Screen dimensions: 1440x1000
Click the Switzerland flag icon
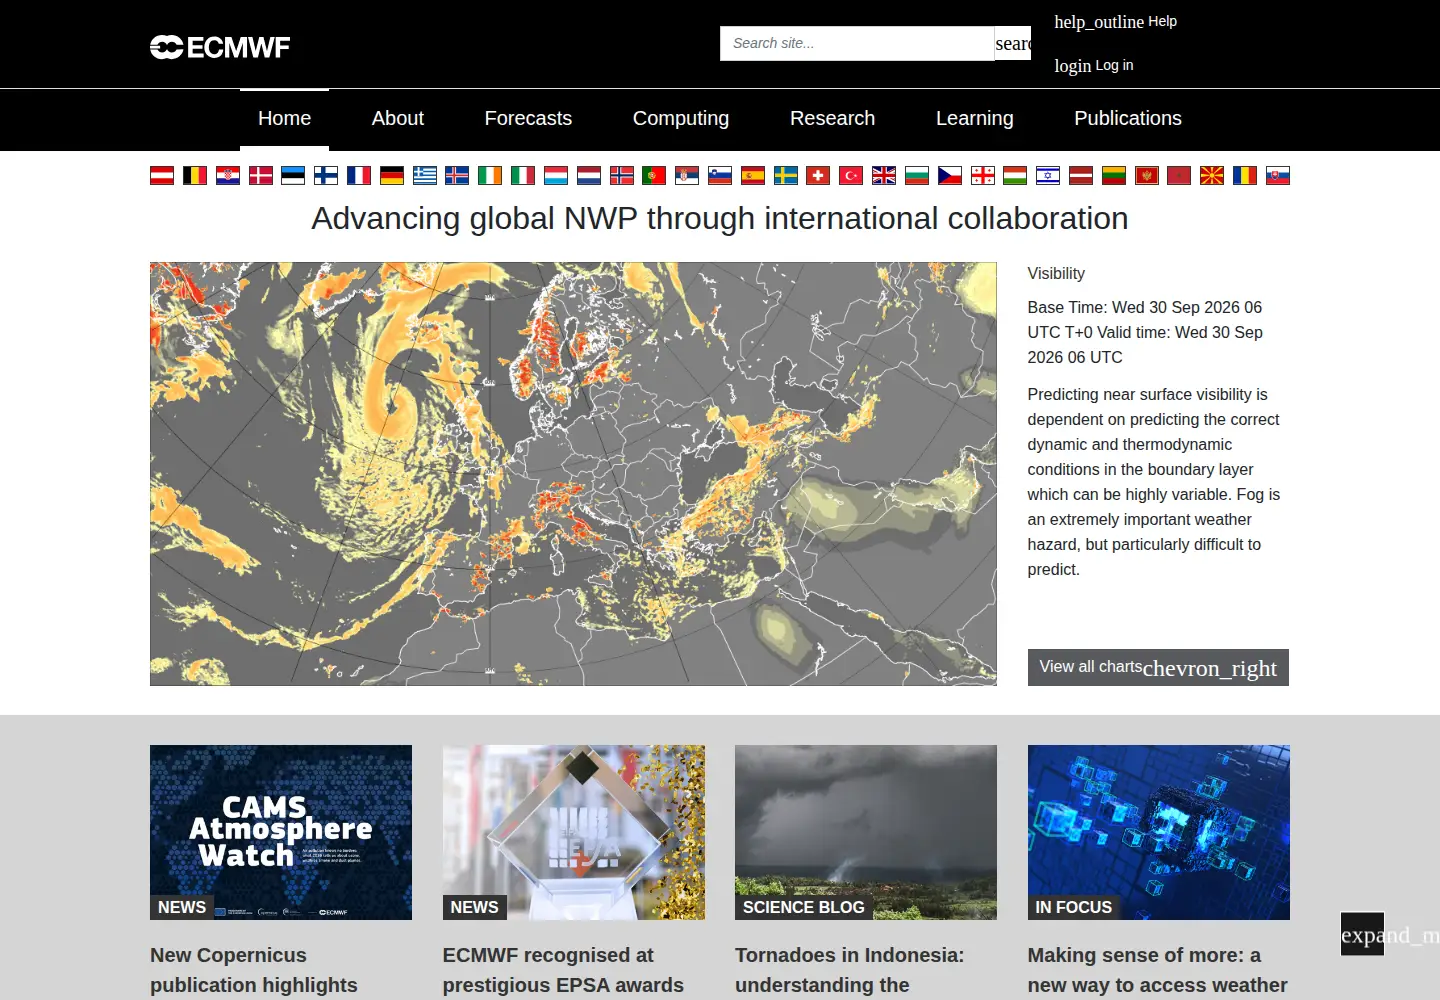click(x=818, y=176)
